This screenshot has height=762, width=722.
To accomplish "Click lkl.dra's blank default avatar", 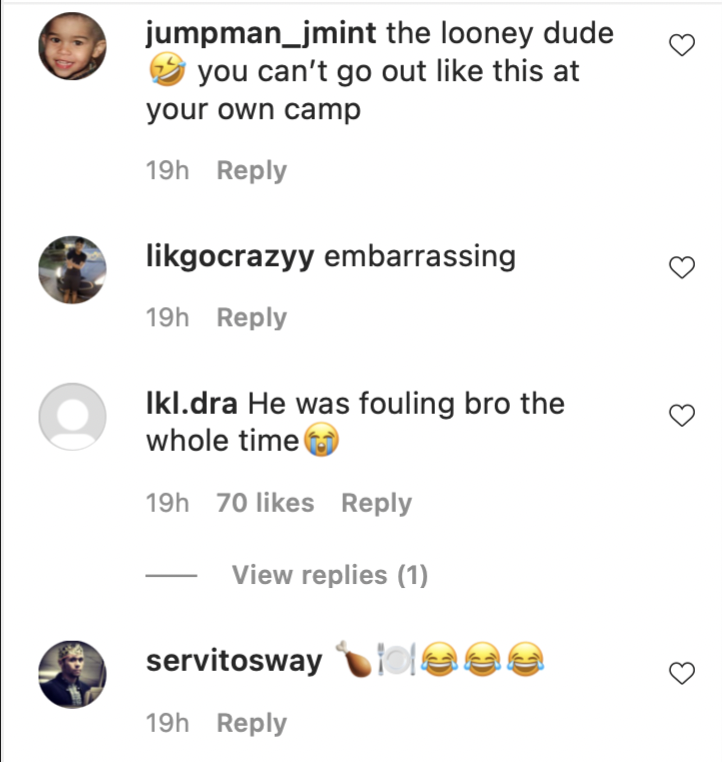I will [72, 416].
